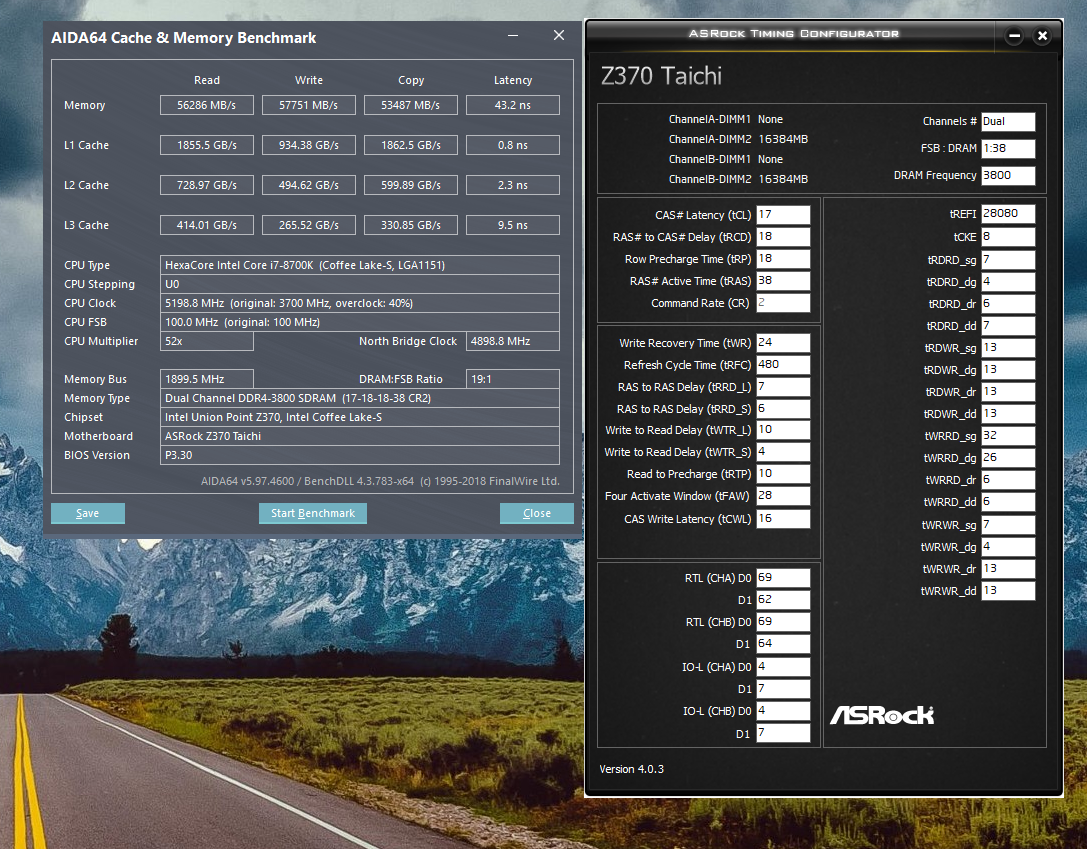Start Benchmark in AIDA64 window
The width and height of the screenshot is (1087, 849).
tap(313, 513)
